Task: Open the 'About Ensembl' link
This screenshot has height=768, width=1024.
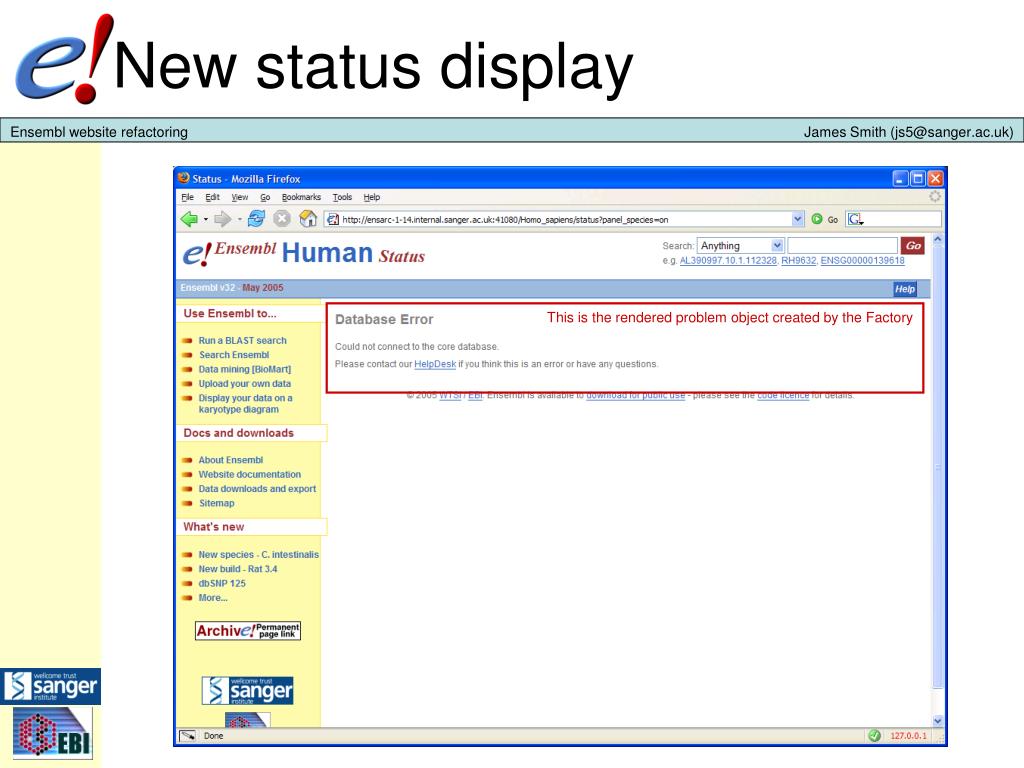Action: tap(231, 460)
